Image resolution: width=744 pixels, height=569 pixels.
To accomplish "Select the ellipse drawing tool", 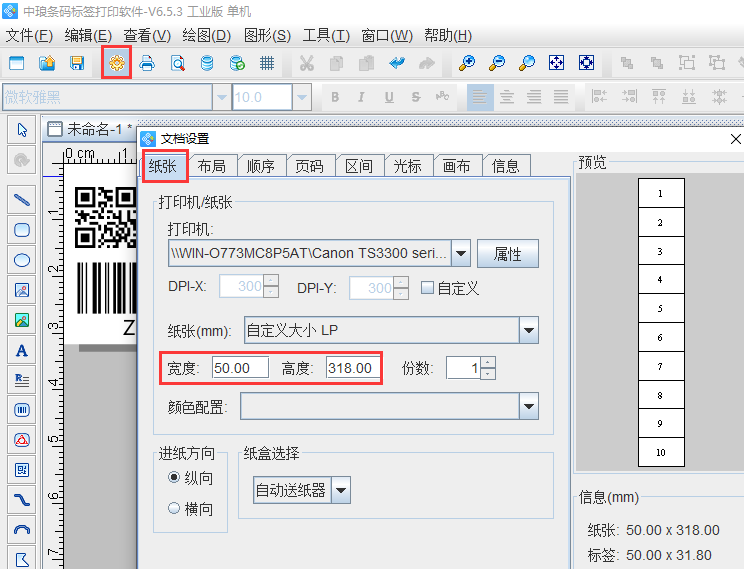I will pyautogui.click(x=21, y=260).
